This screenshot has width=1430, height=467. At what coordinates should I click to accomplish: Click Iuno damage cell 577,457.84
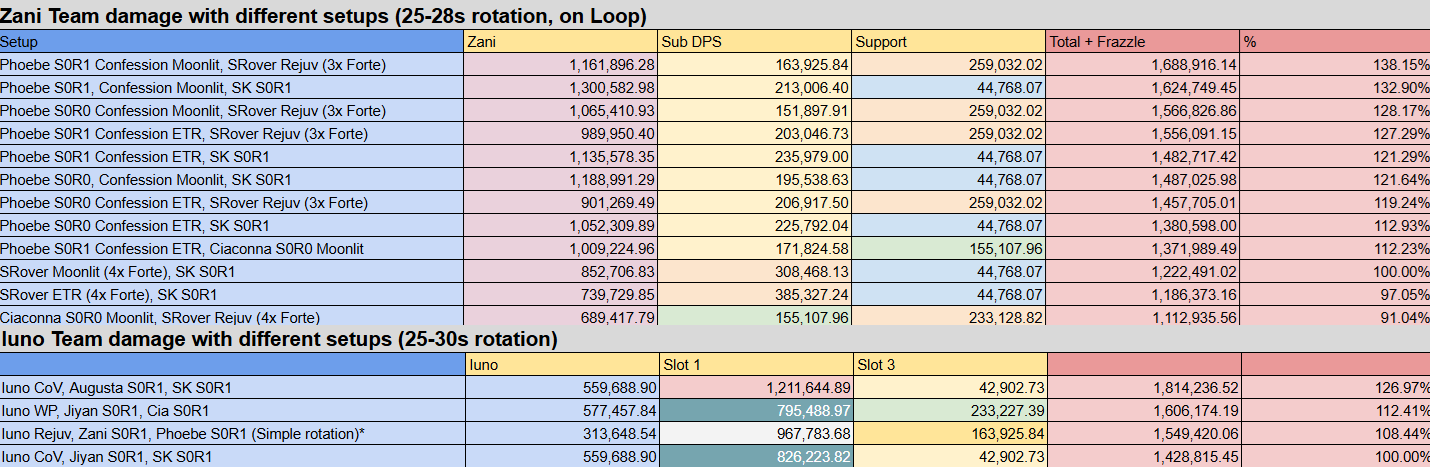point(561,410)
